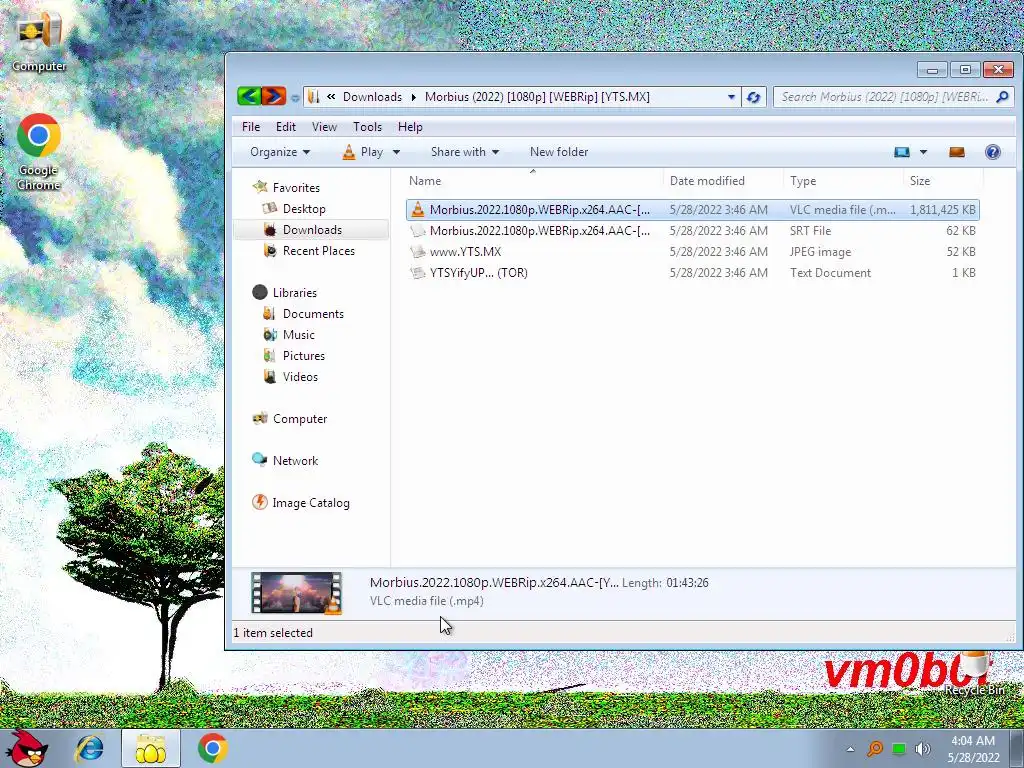Click the New folder button
Screen dimensions: 1024x768
(x=559, y=152)
